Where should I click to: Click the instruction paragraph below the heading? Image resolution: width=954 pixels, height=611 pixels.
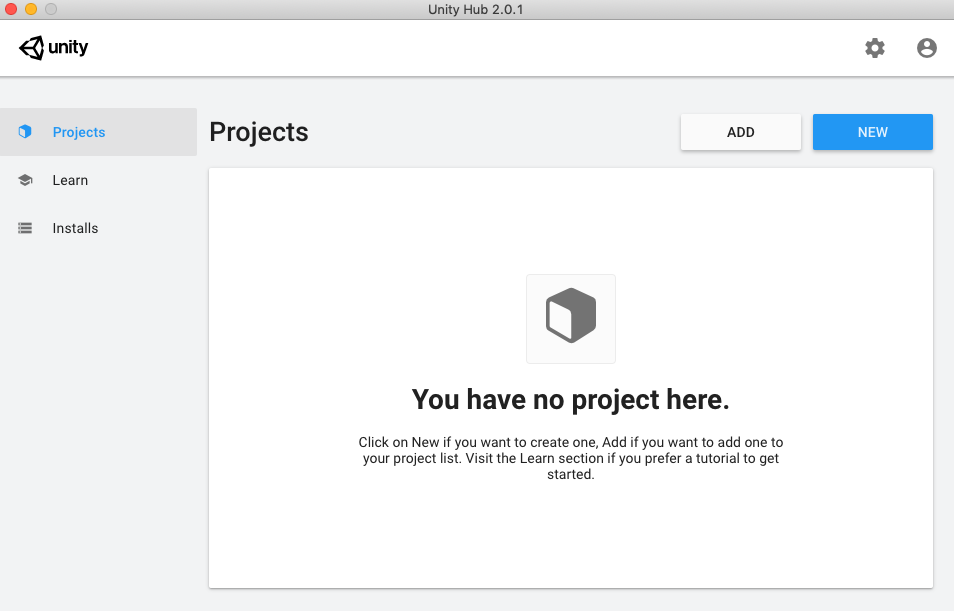571,458
